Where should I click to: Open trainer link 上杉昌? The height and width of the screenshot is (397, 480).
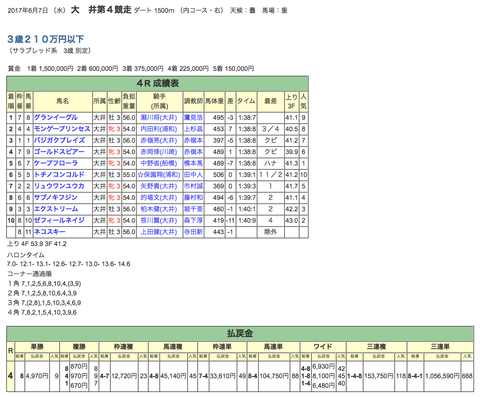click(193, 129)
